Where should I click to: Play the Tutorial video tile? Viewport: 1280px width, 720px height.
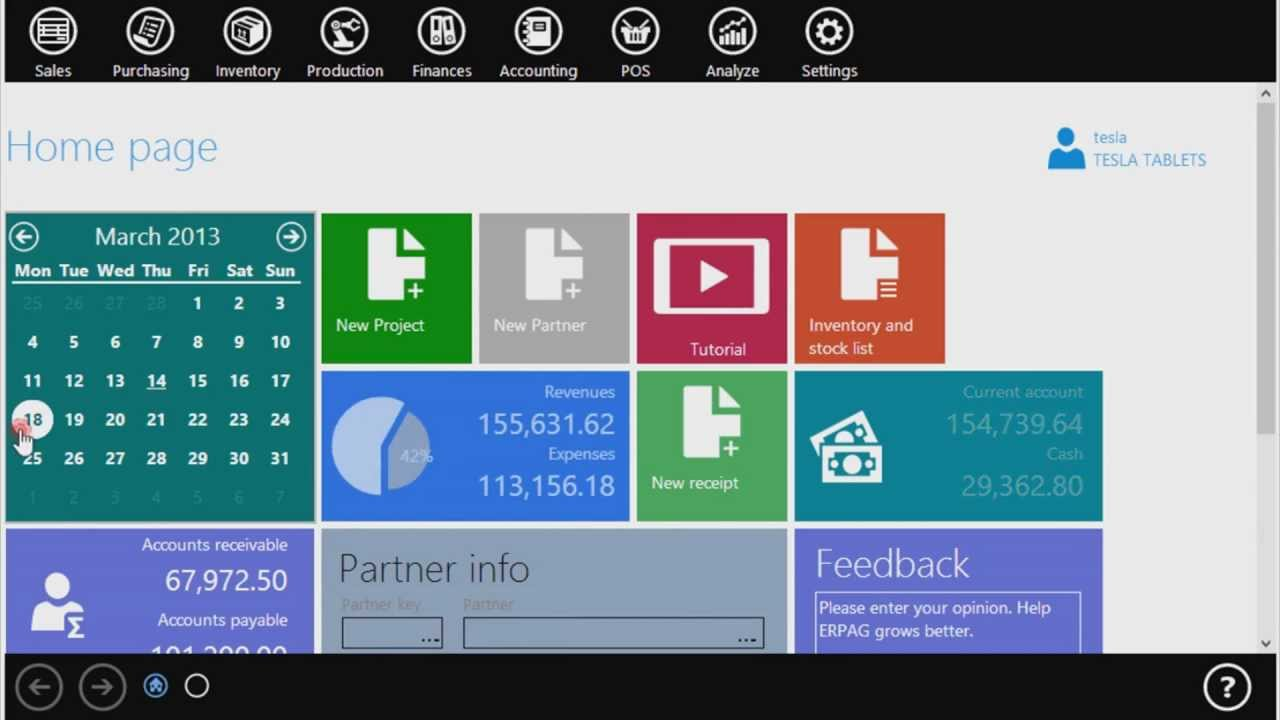click(712, 288)
